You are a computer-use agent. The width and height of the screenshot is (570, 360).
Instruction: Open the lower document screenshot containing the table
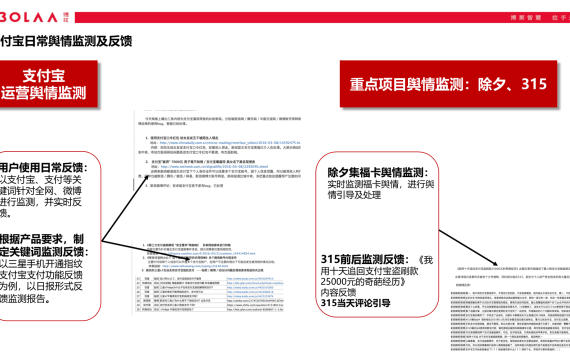[x=210, y=277]
